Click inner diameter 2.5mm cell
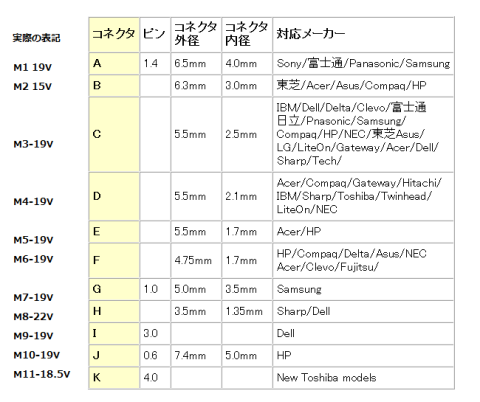Viewport: 480px width, 402px height. (x=247, y=134)
